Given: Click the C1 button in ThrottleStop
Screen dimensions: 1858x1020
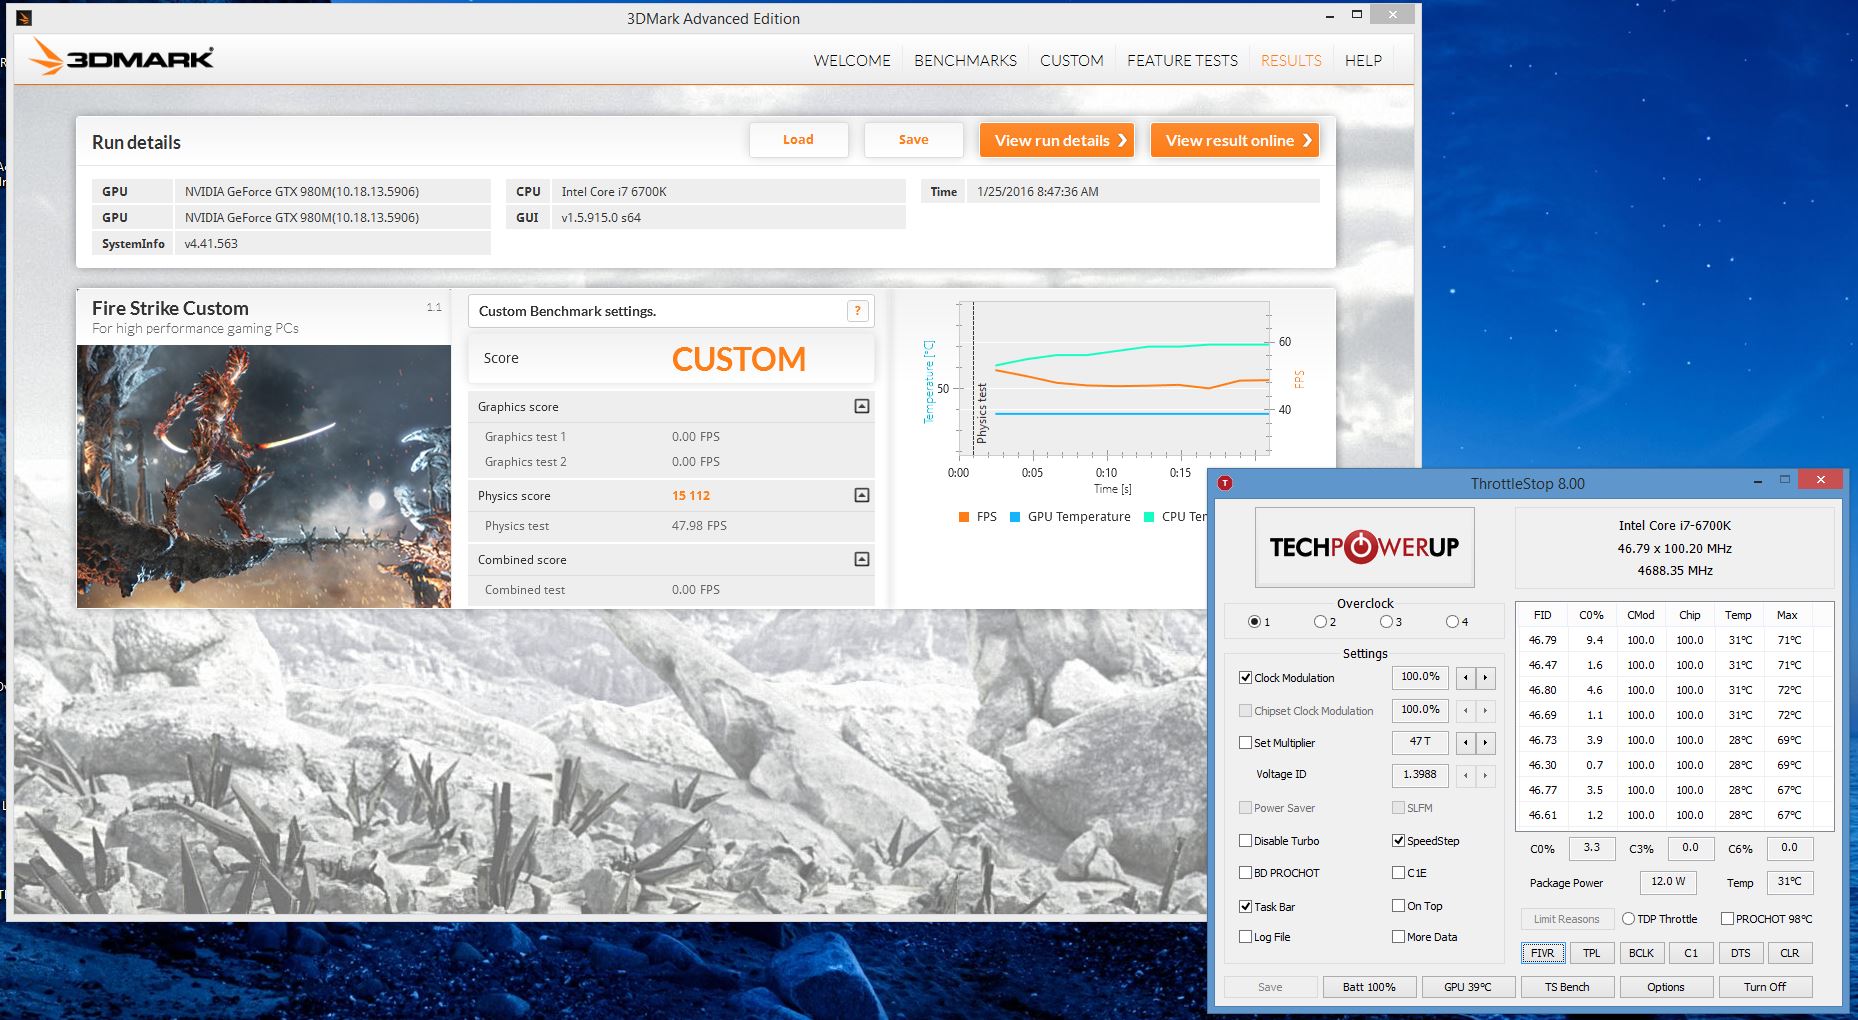Looking at the screenshot, I should [x=1691, y=953].
